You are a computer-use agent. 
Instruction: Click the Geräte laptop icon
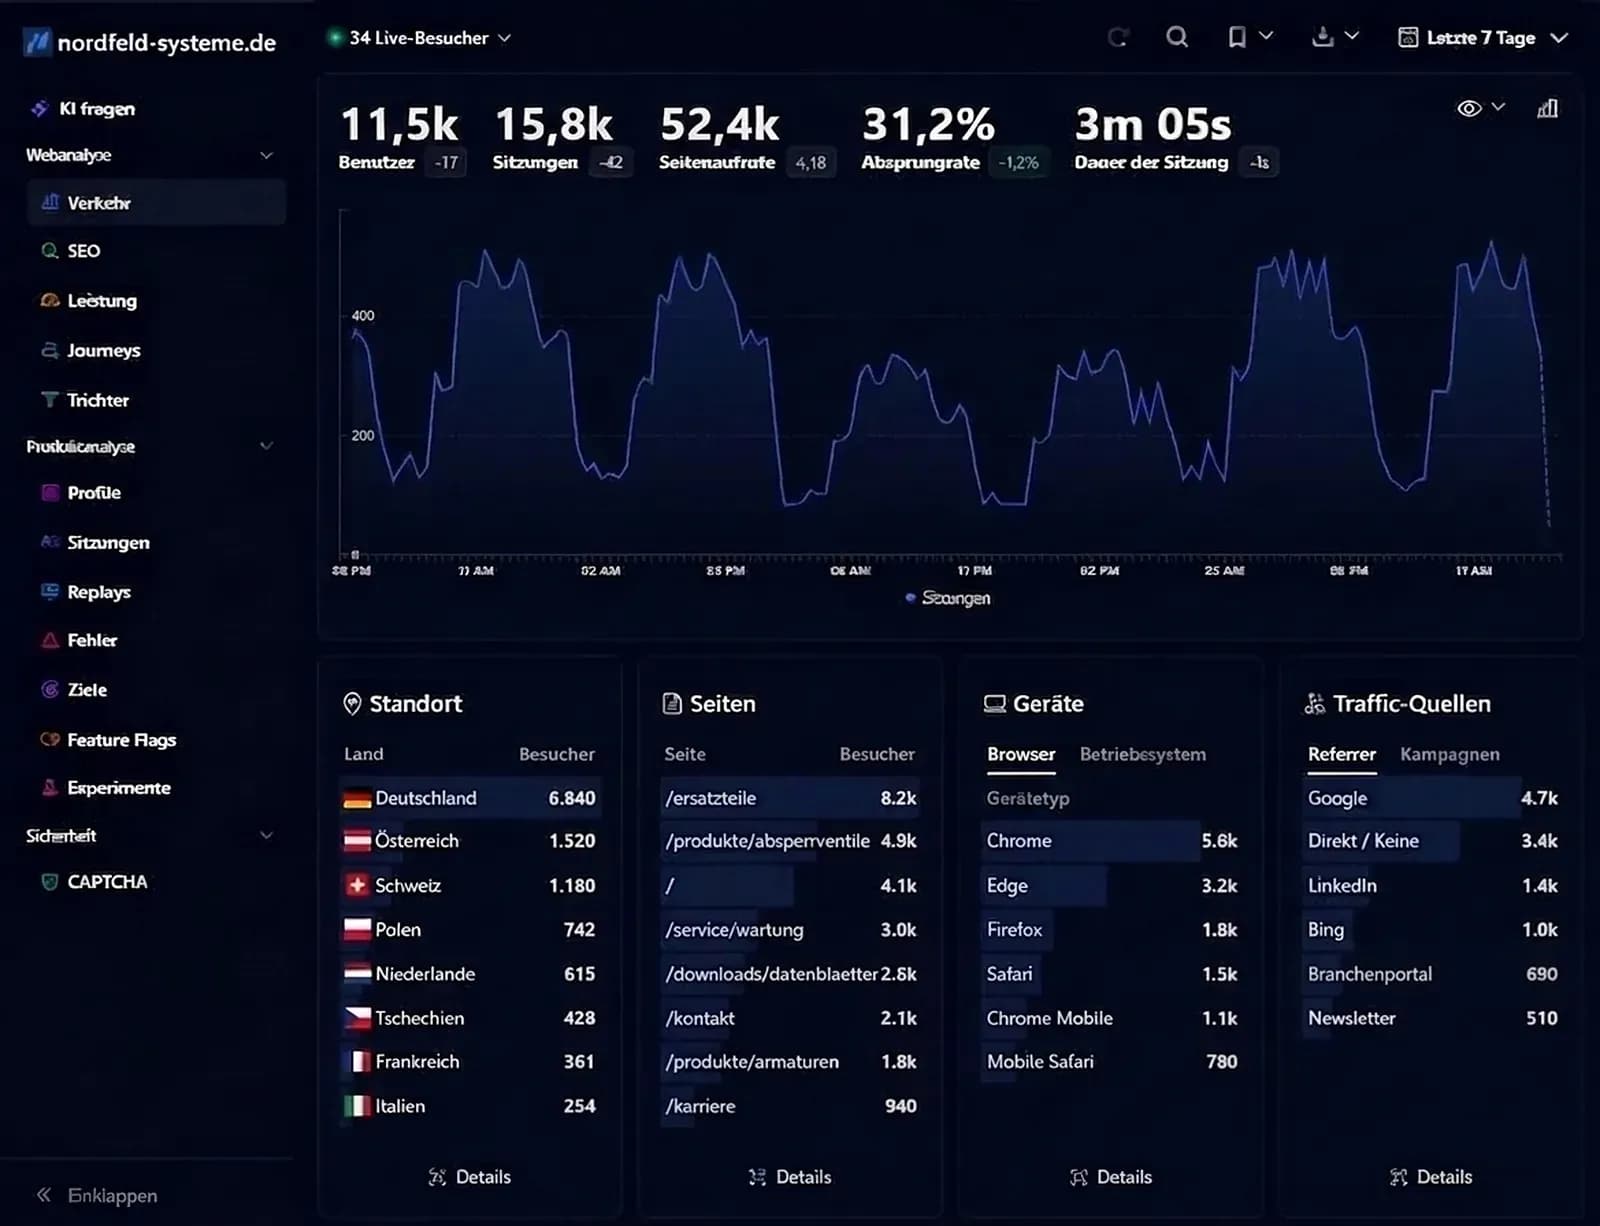[x=995, y=704]
